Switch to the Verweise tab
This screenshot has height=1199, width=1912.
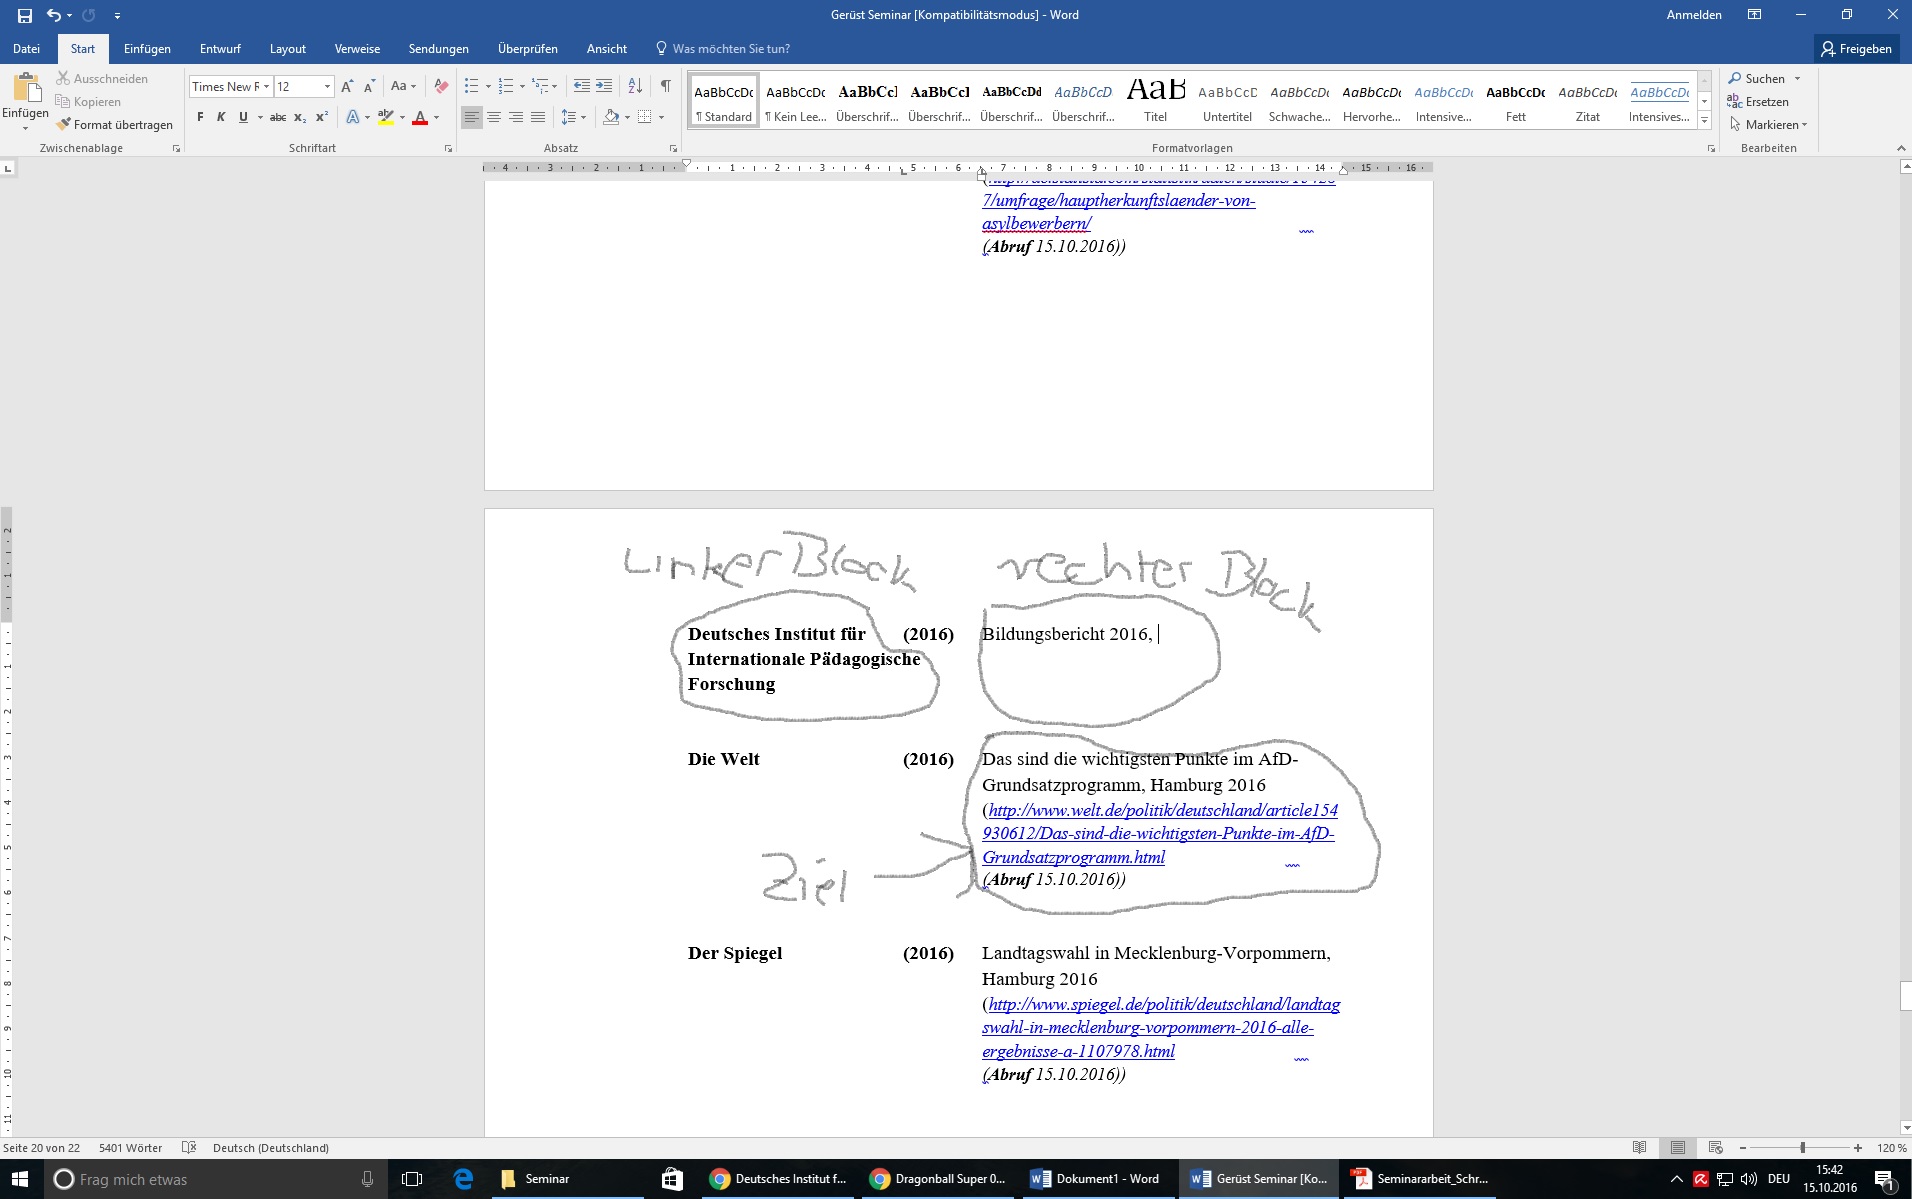[x=357, y=48]
